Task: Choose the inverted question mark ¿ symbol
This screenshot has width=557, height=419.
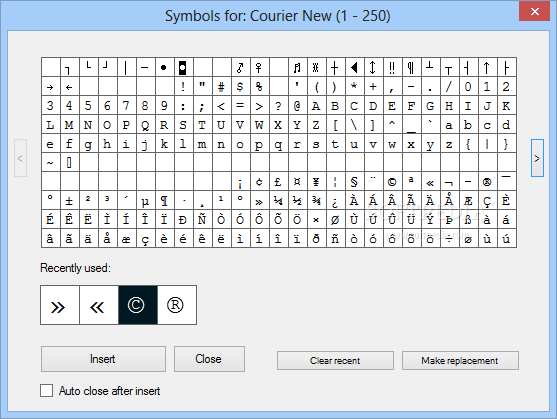Action: pos(335,201)
